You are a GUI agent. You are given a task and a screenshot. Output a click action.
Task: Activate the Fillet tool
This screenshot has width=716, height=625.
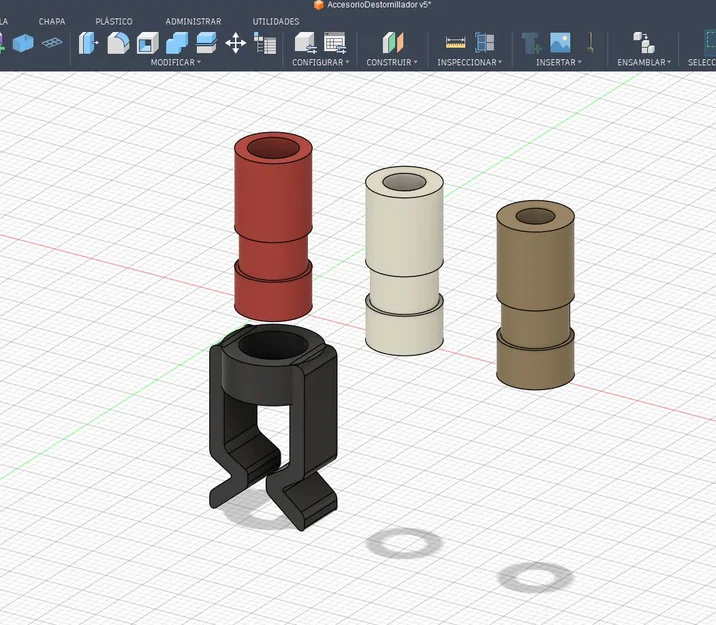click(x=118, y=43)
